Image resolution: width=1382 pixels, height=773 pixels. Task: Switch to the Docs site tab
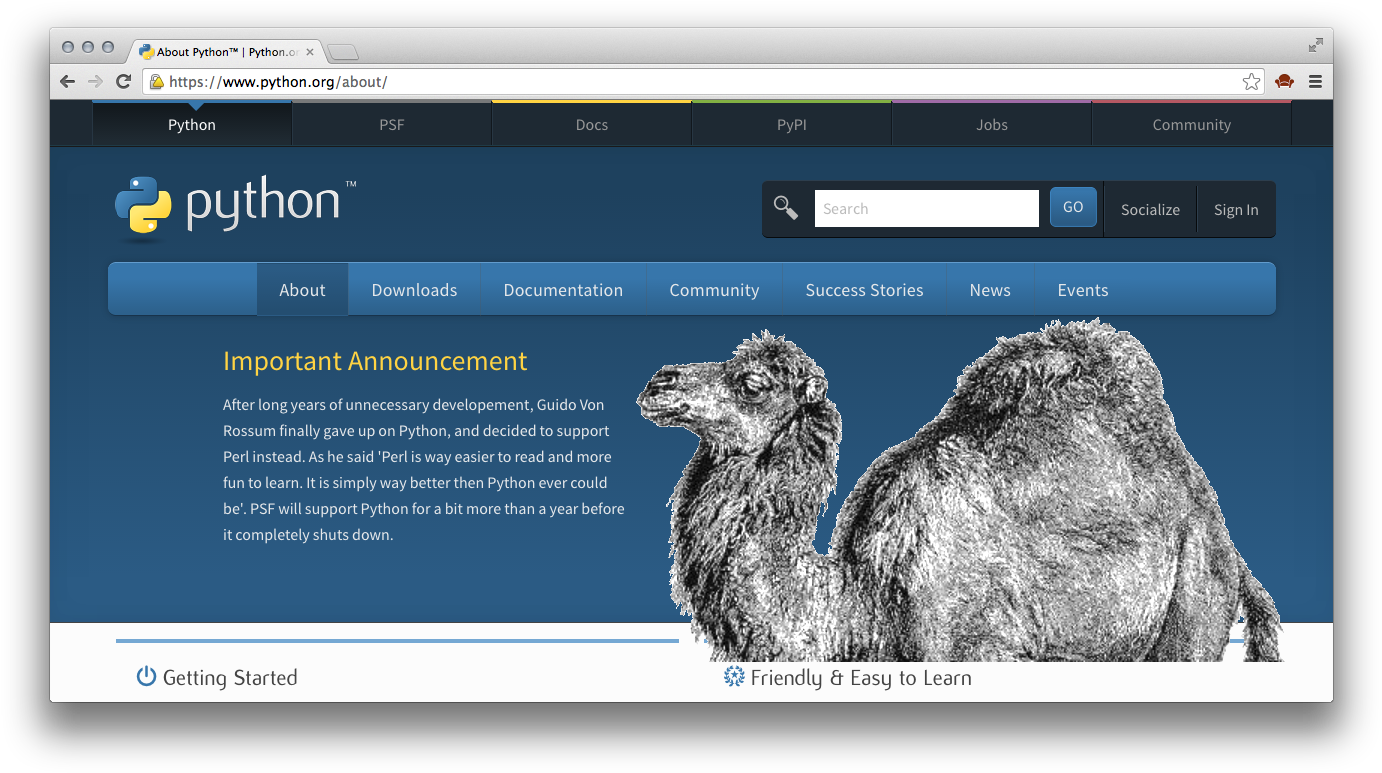(592, 124)
